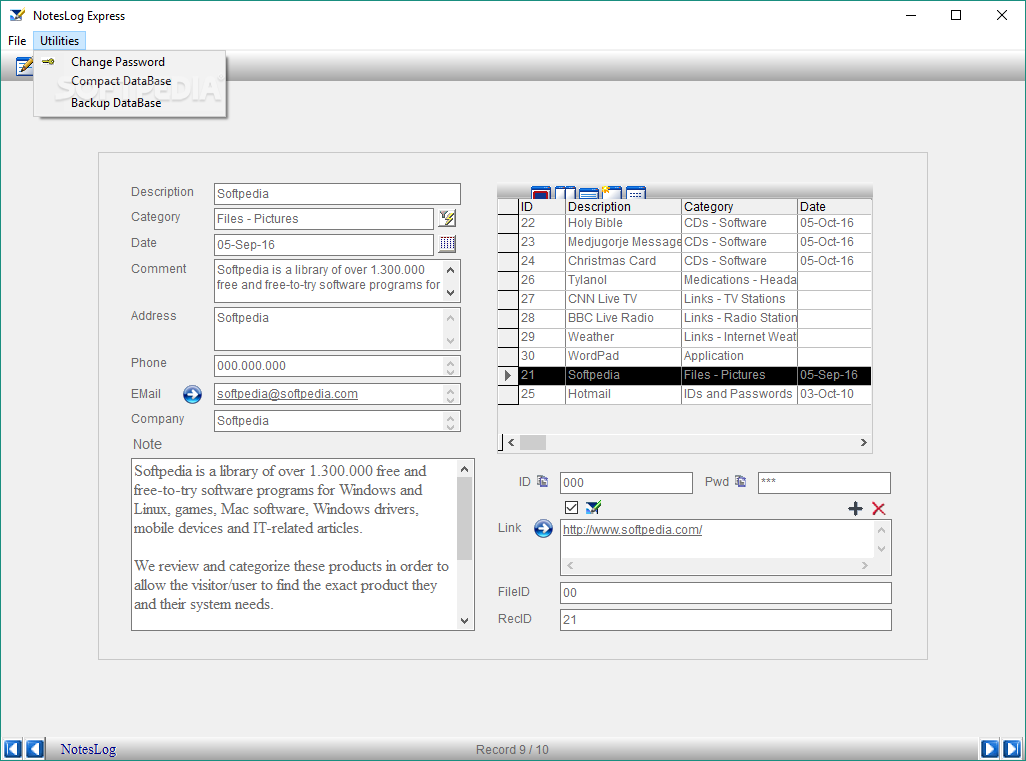The height and width of the screenshot is (761, 1026).
Task: Click the Description input field
Action: point(337,194)
